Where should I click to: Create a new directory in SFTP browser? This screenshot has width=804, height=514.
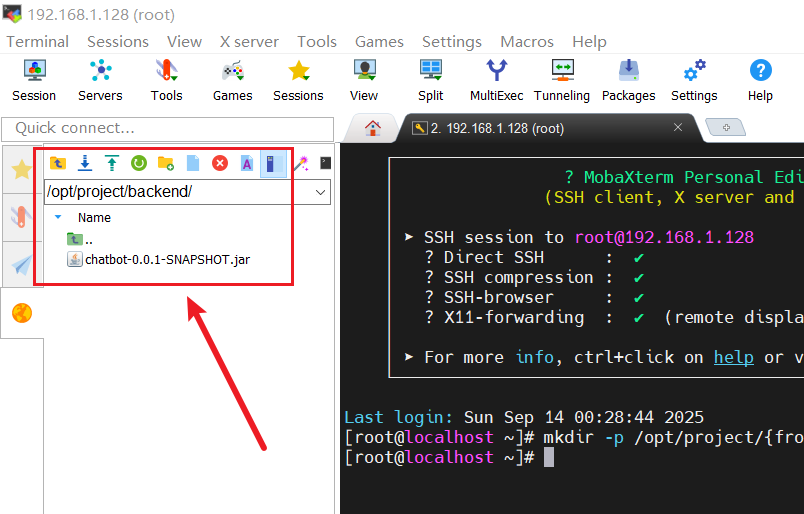pyautogui.click(x=166, y=163)
